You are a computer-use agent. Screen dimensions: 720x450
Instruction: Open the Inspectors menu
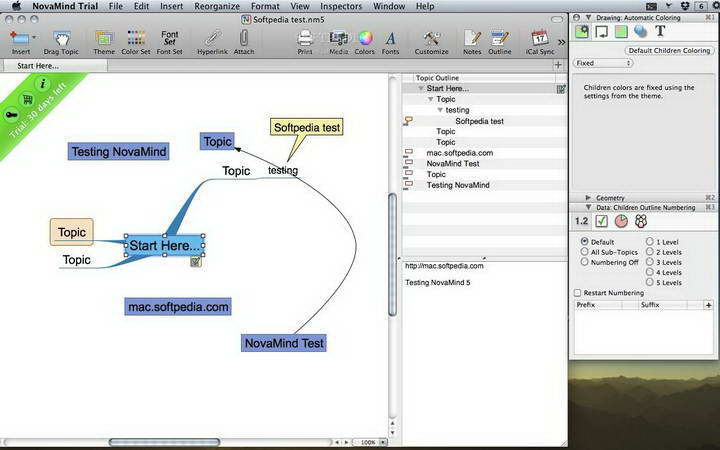click(341, 6)
